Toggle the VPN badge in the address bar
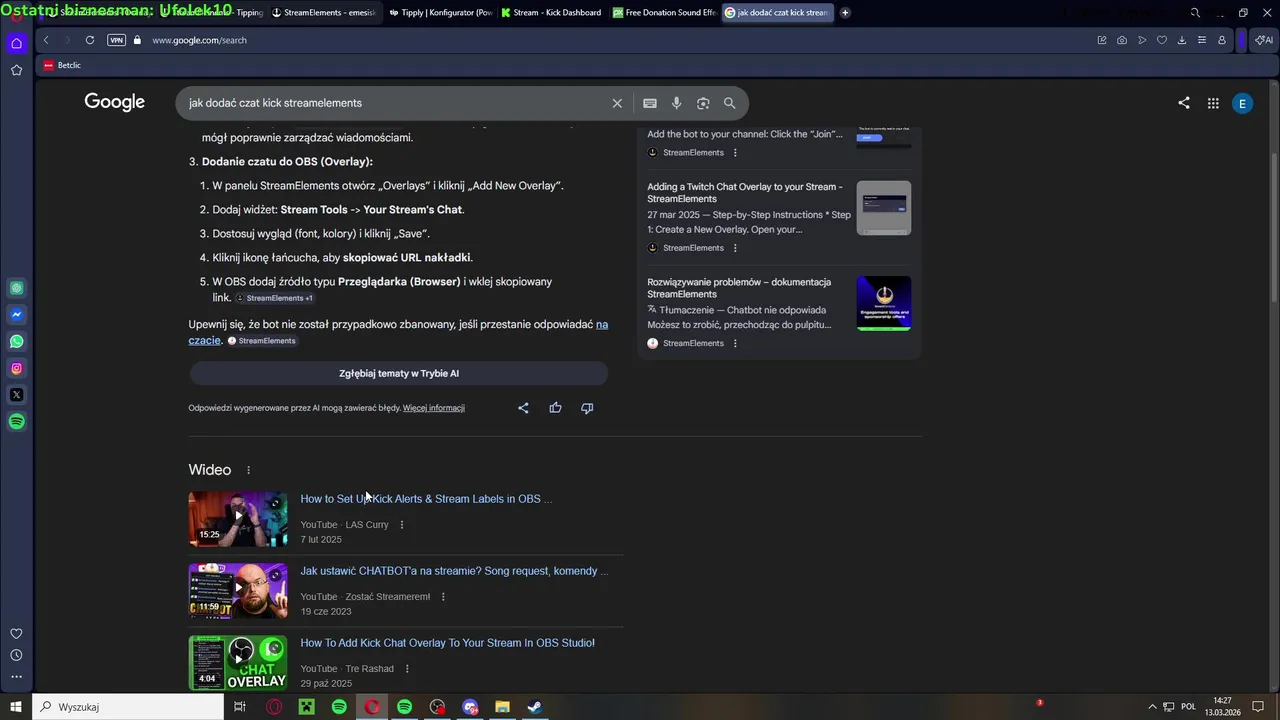1280x720 pixels. tap(116, 40)
